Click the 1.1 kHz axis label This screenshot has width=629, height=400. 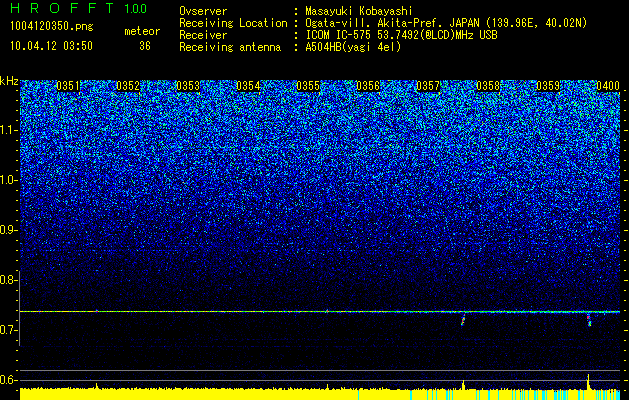(x=8, y=130)
